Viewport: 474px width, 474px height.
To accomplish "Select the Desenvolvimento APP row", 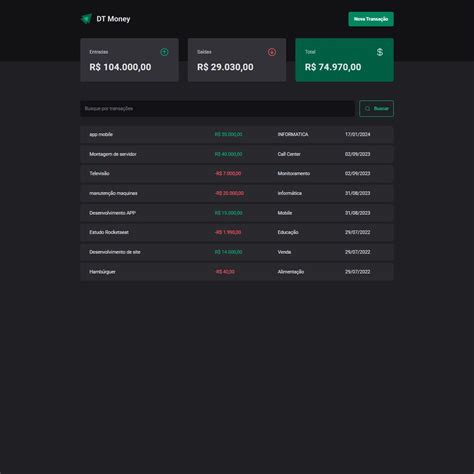I will tap(237, 213).
